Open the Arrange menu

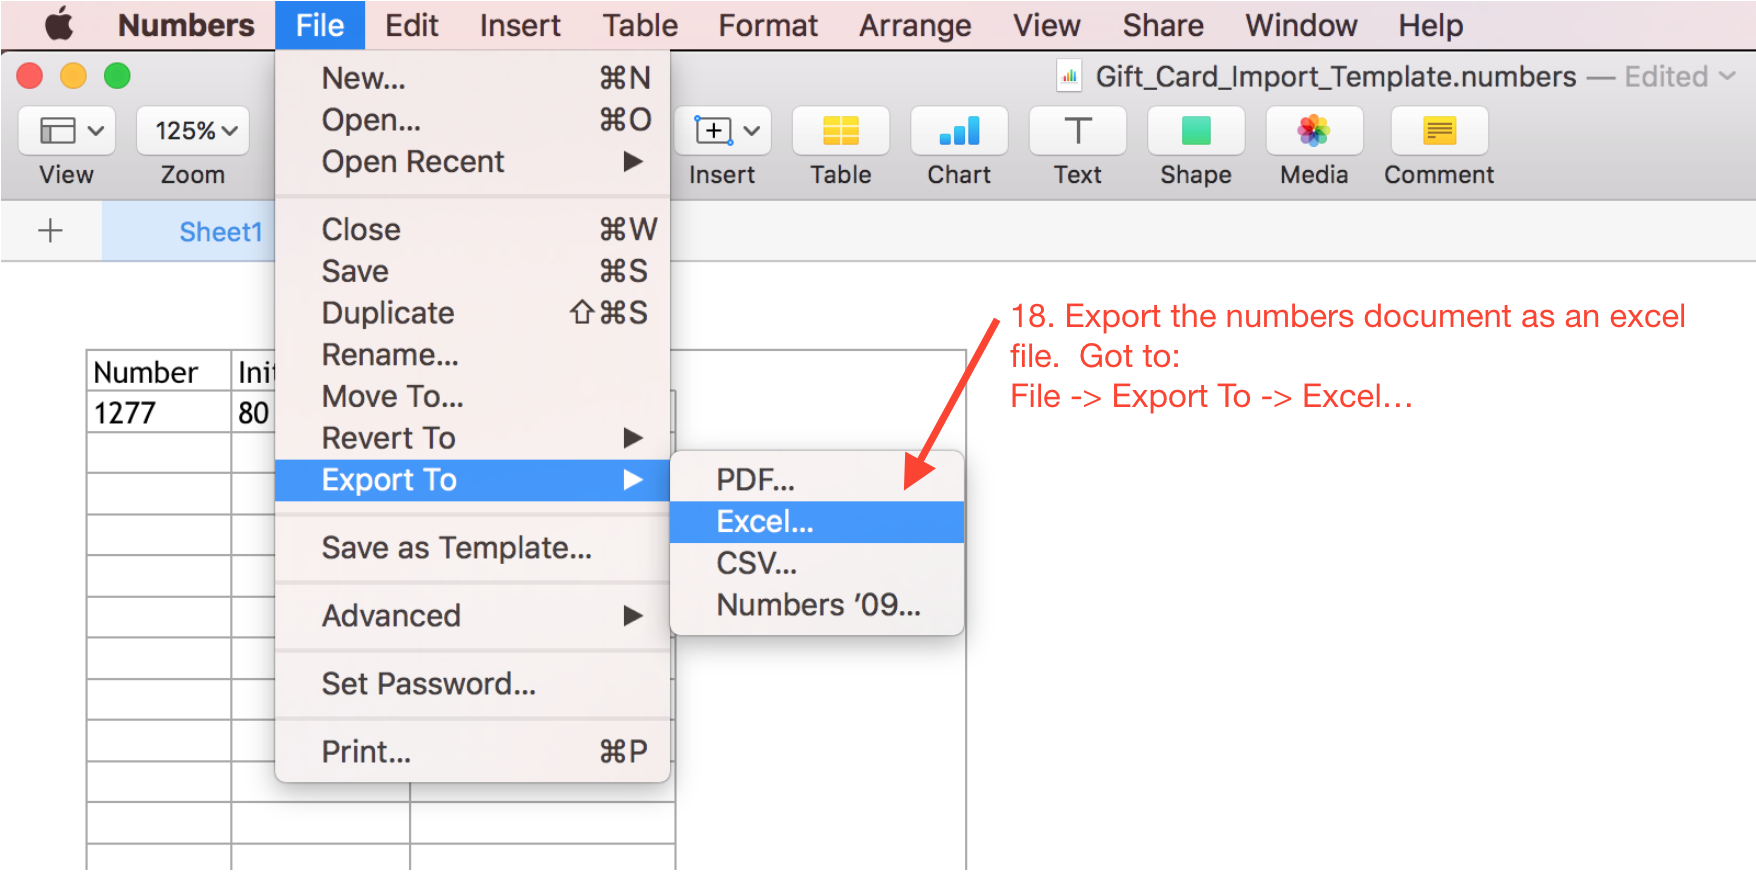click(x=915, y=25)
